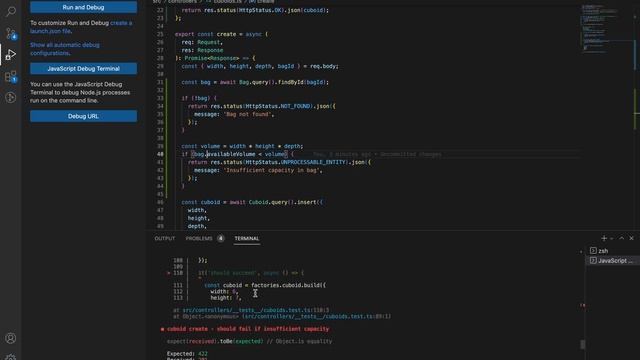Click 'Insufficient capacity in bag' string
Image resolution: width=640 pixels, height=360 pixels.
tap(273, 170)
